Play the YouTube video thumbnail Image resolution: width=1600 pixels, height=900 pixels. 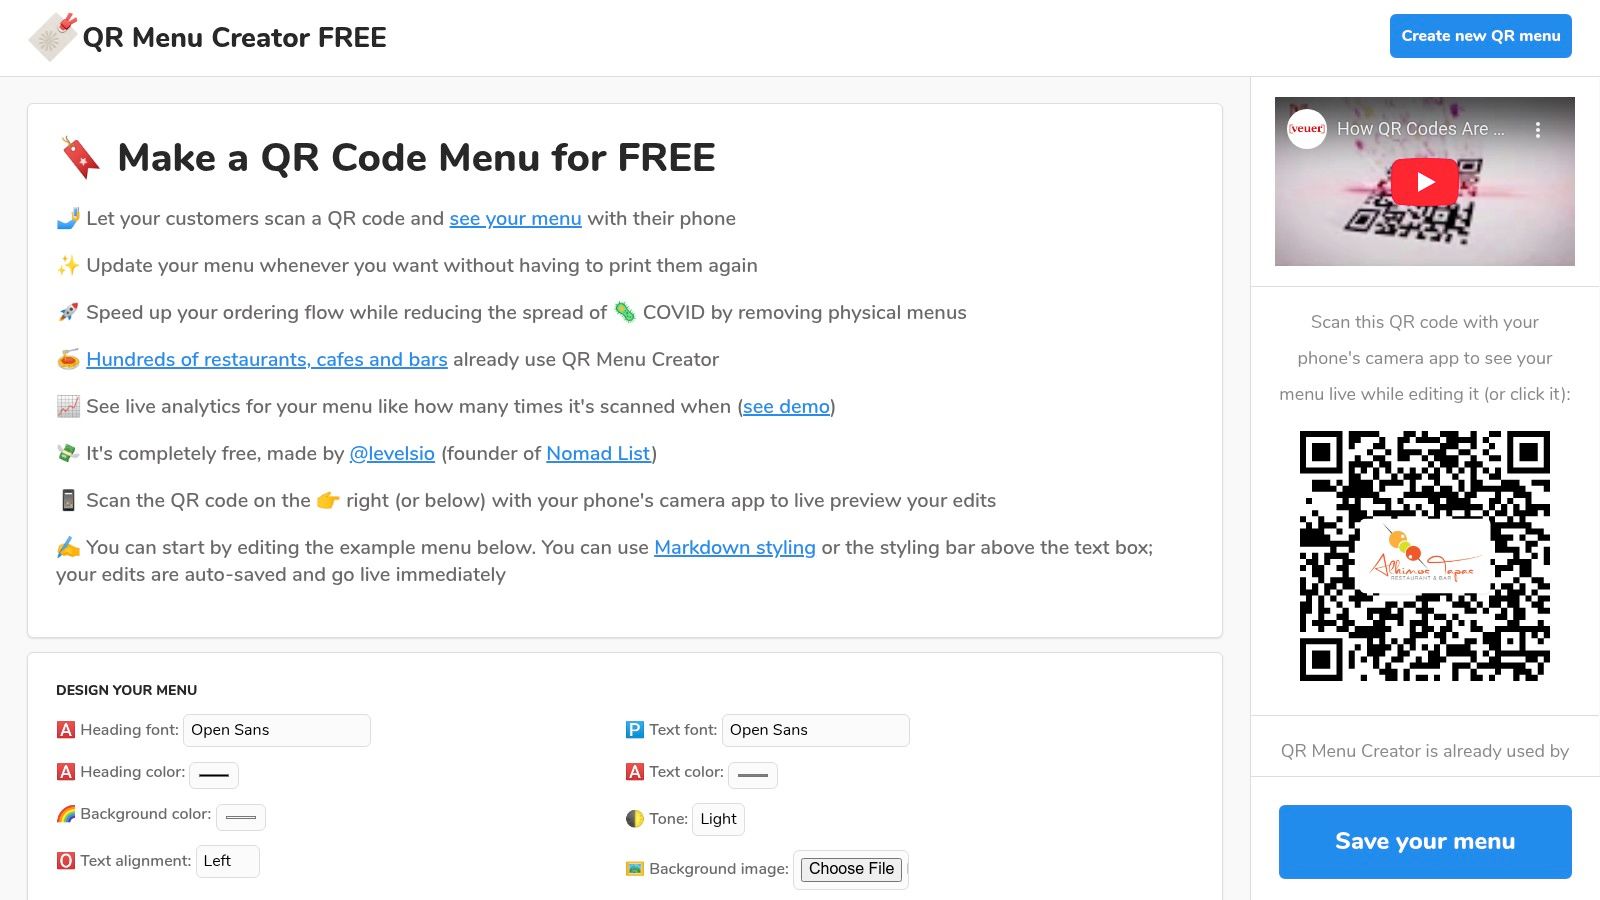tap(1425, 182)
